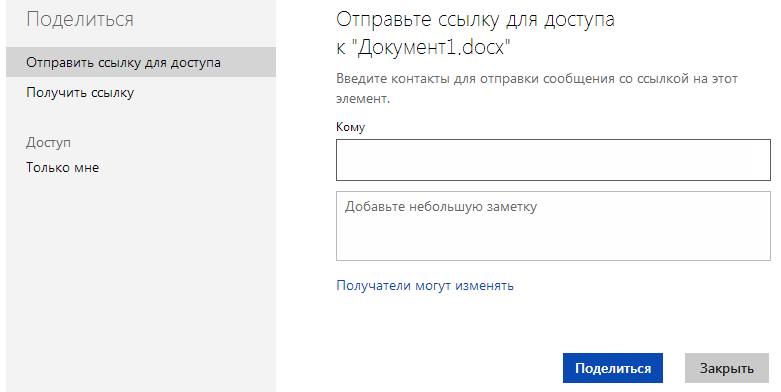The width and height of the screenshot is (781, 392).
Task: Switch to getting a link in sidebar
Action: click(x=80, y=93)
